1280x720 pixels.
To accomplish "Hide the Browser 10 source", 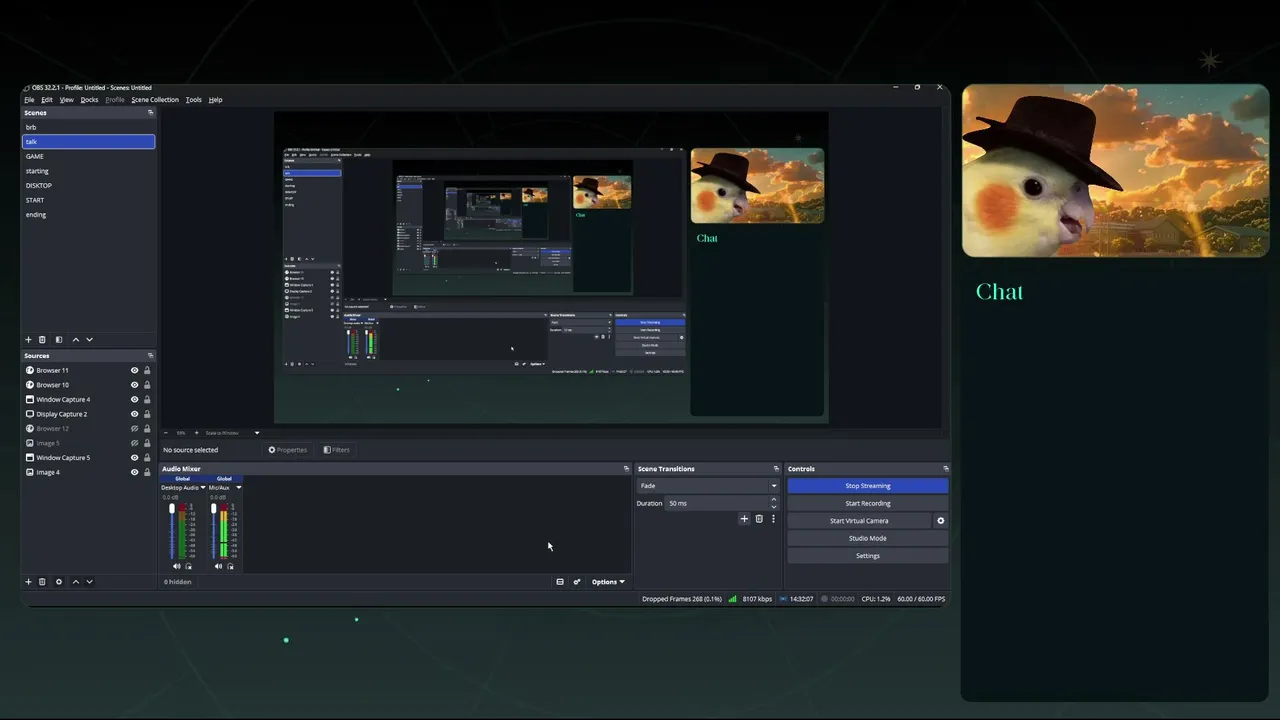I will pyautogui.click(x=135, y=385).
